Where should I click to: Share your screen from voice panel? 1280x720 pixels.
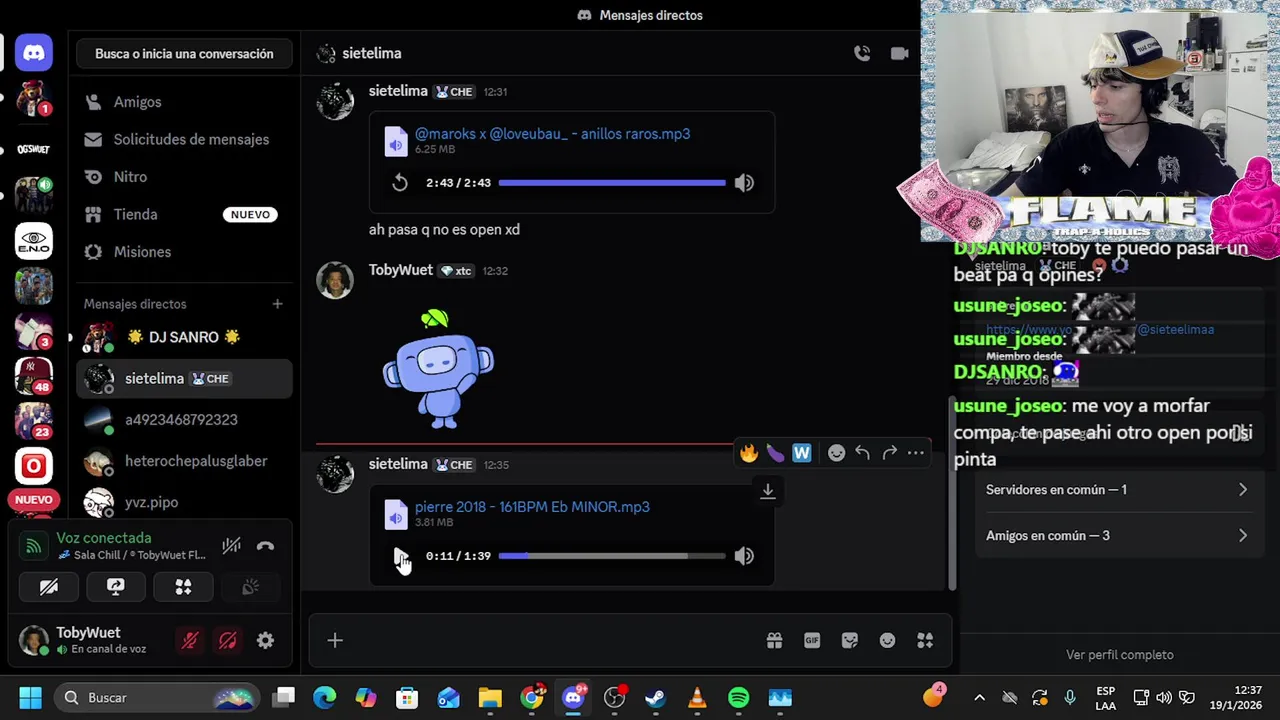pyautogui.click(x=116, y=587)
